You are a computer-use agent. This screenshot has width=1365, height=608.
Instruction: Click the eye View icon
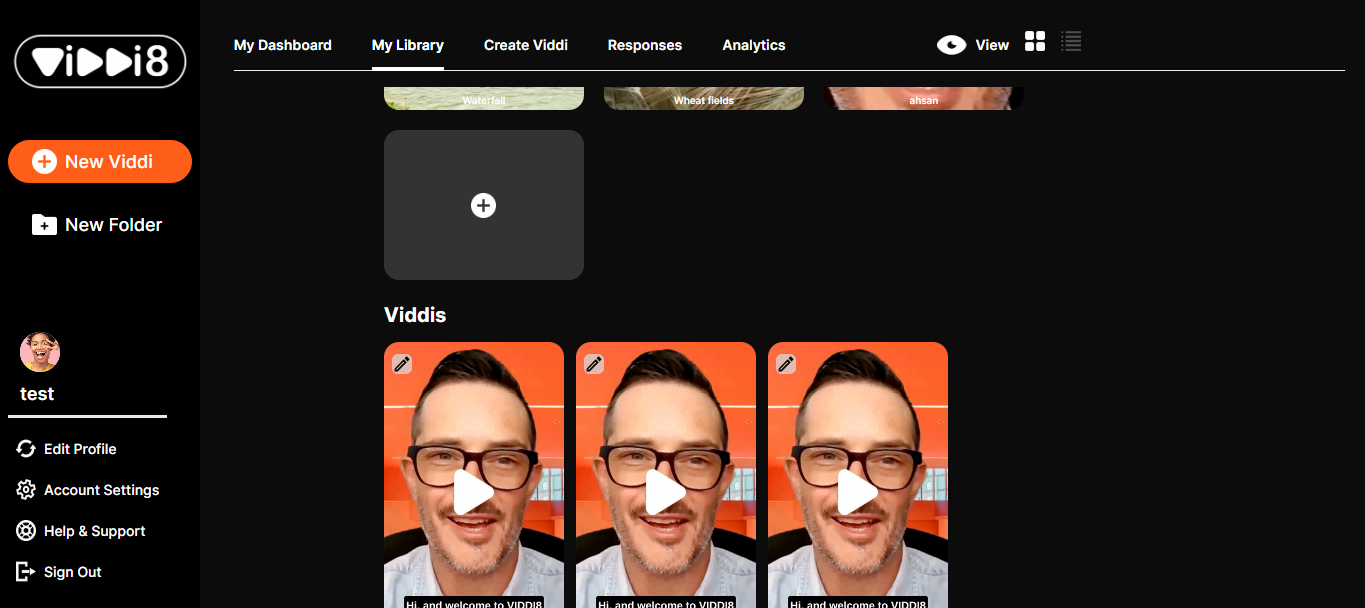(x=951, y=45)
